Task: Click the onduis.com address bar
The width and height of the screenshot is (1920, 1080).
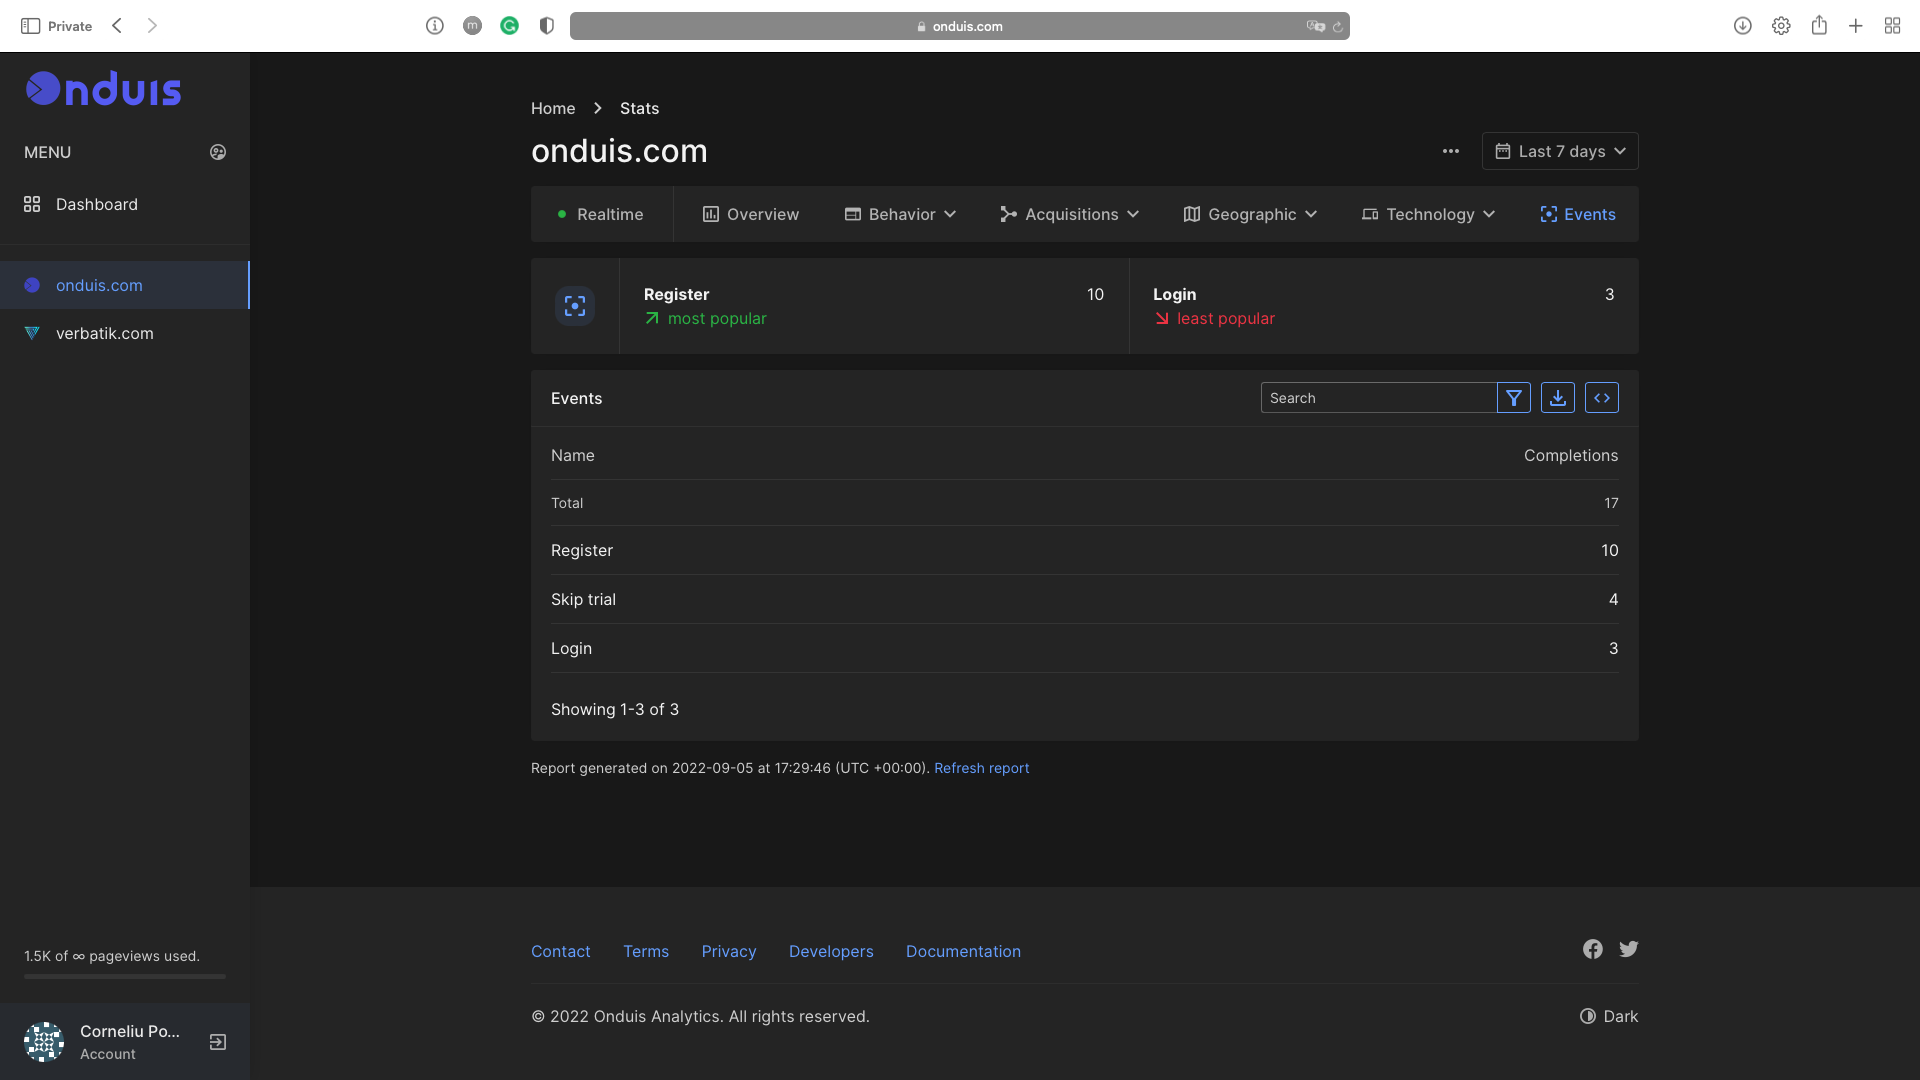Action: 960,26
